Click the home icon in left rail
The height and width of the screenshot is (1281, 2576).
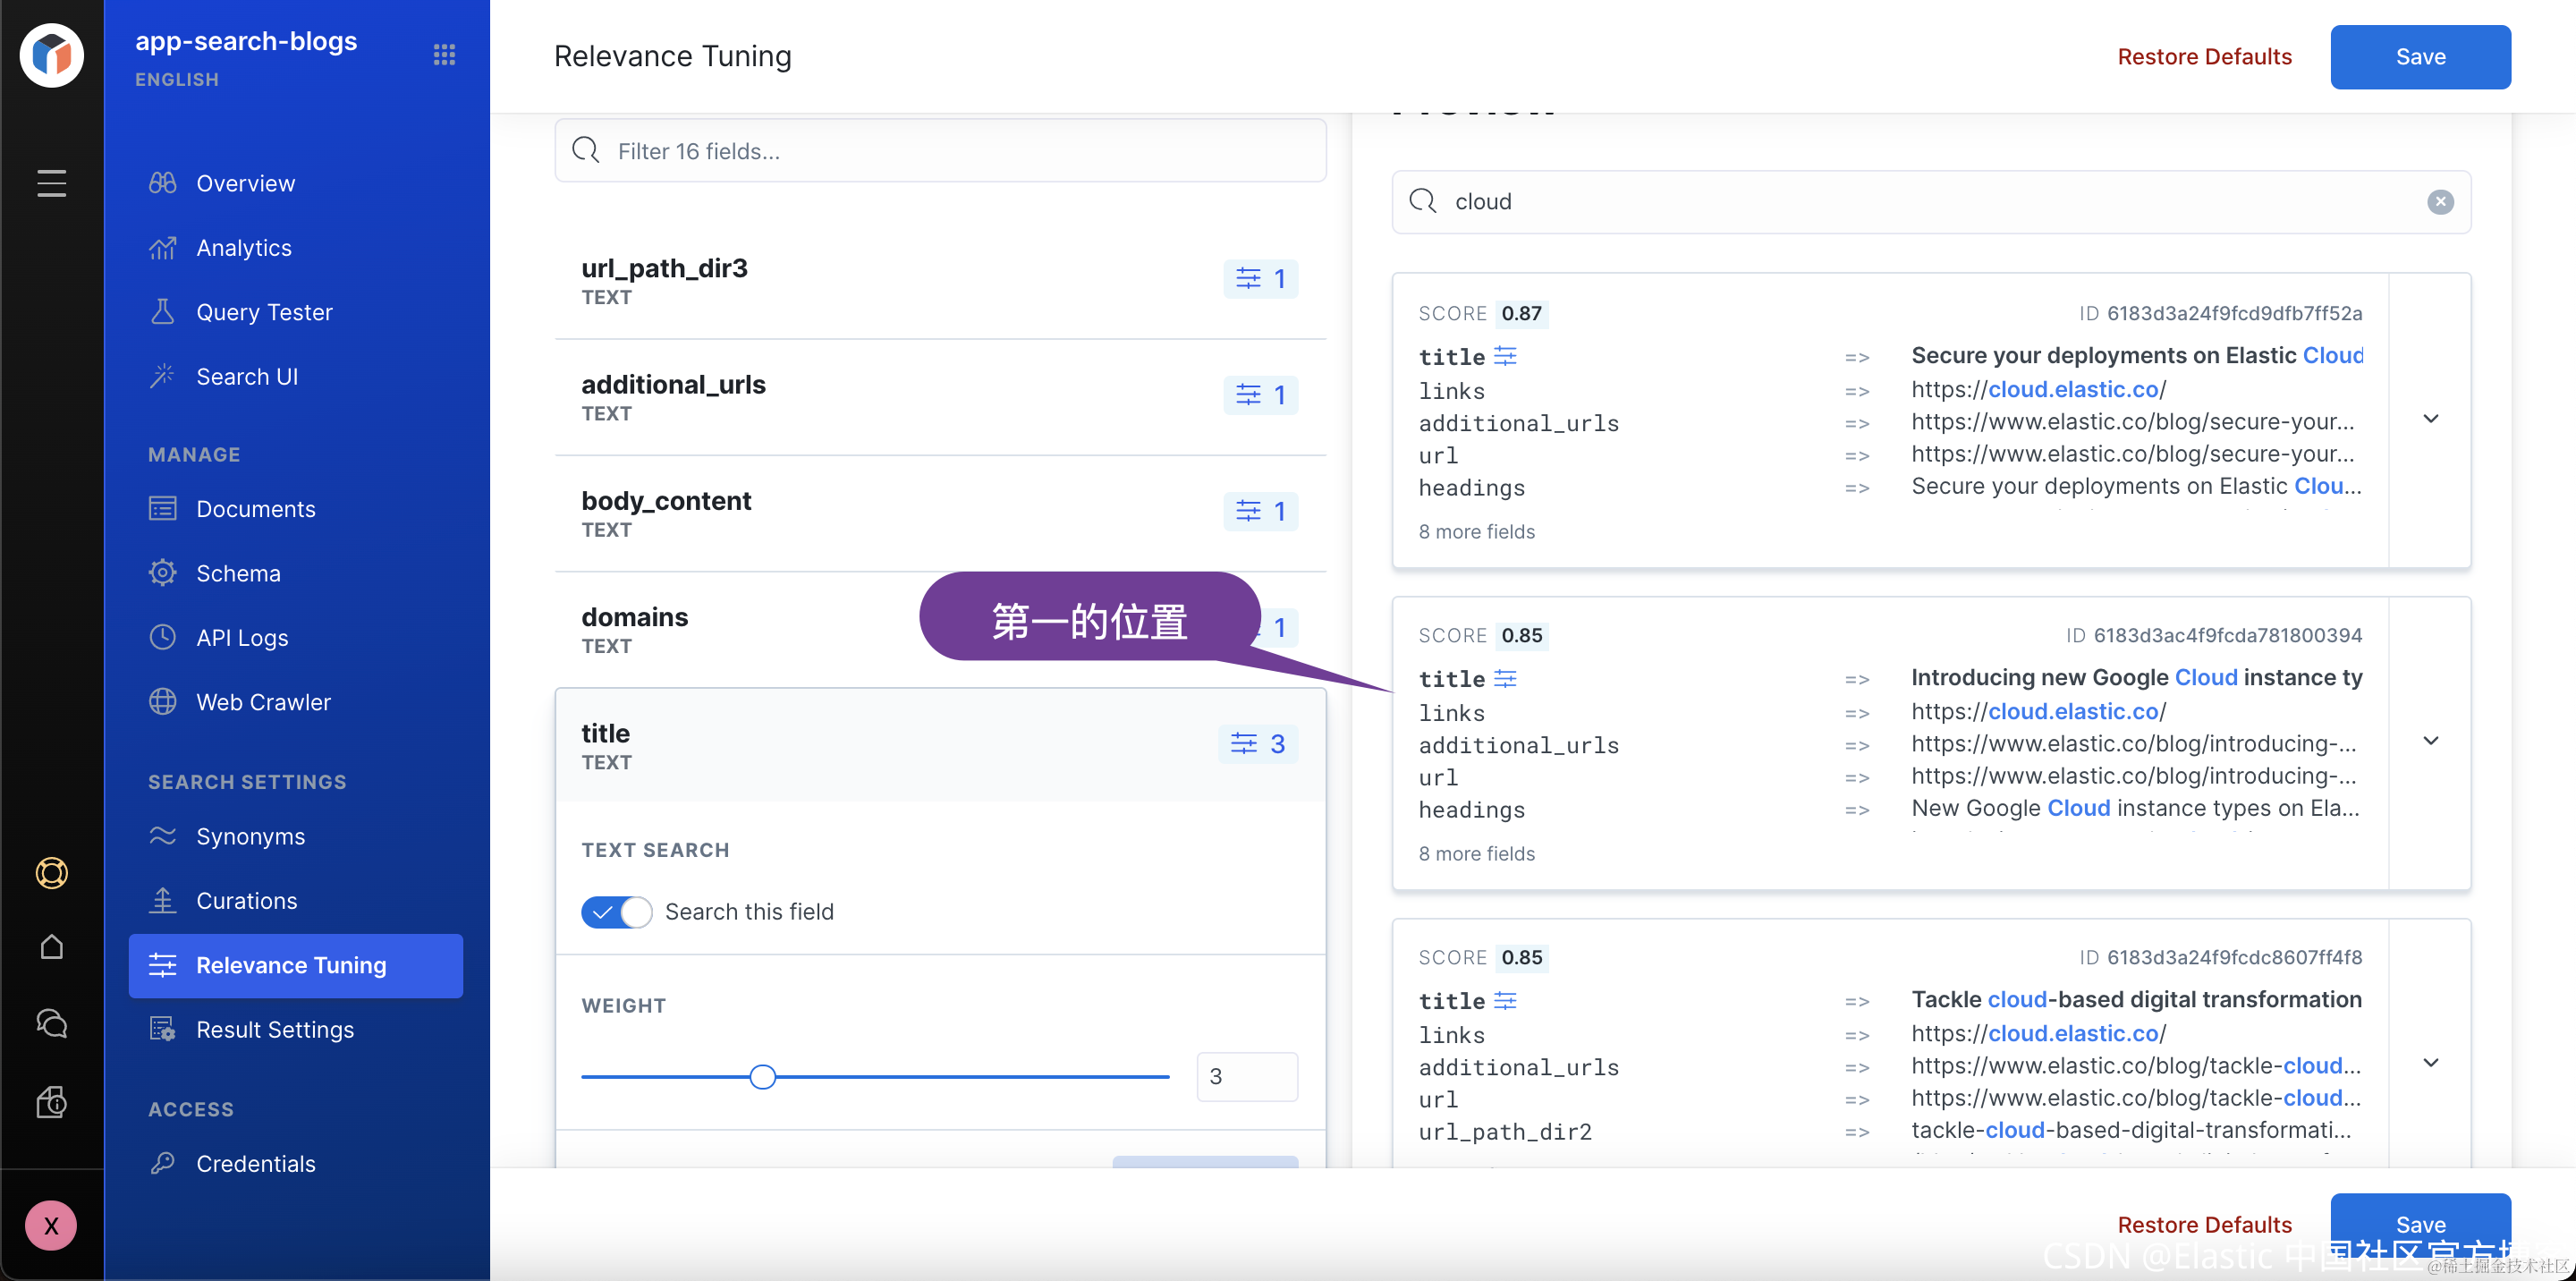(51, 946)
